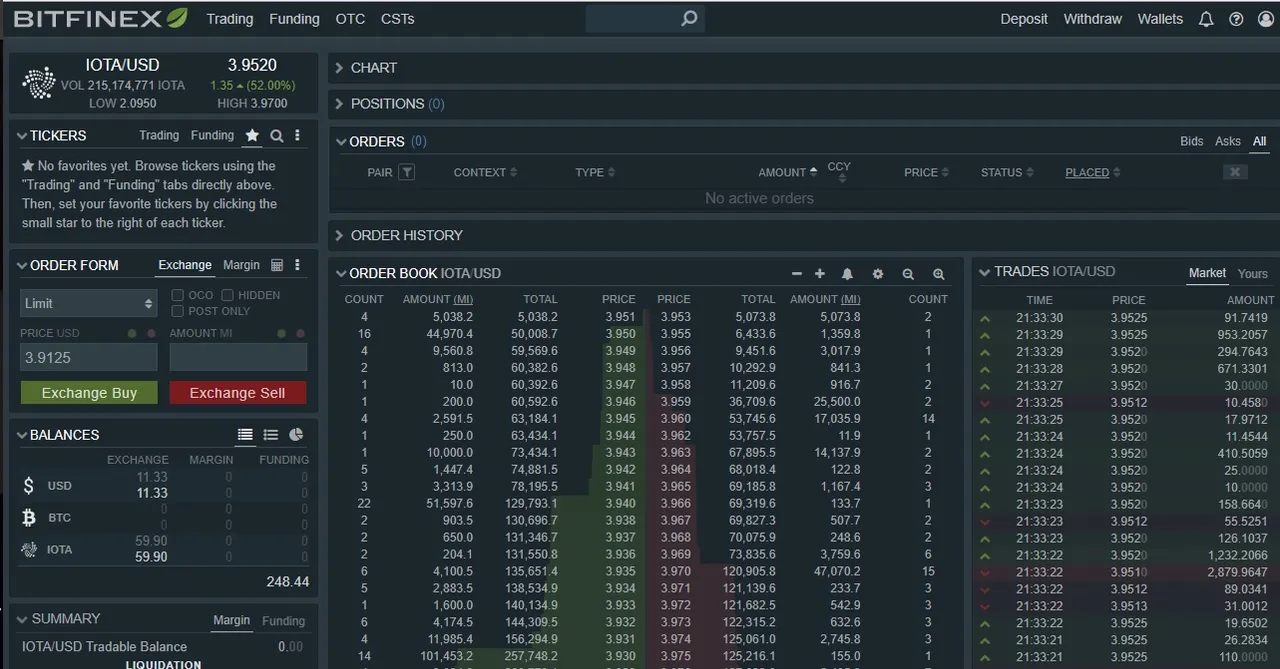Image resolution: width=1280 pixels, height=669 pixels.
Task: Click the Bitfinex logo
Action: coord(100,18)
